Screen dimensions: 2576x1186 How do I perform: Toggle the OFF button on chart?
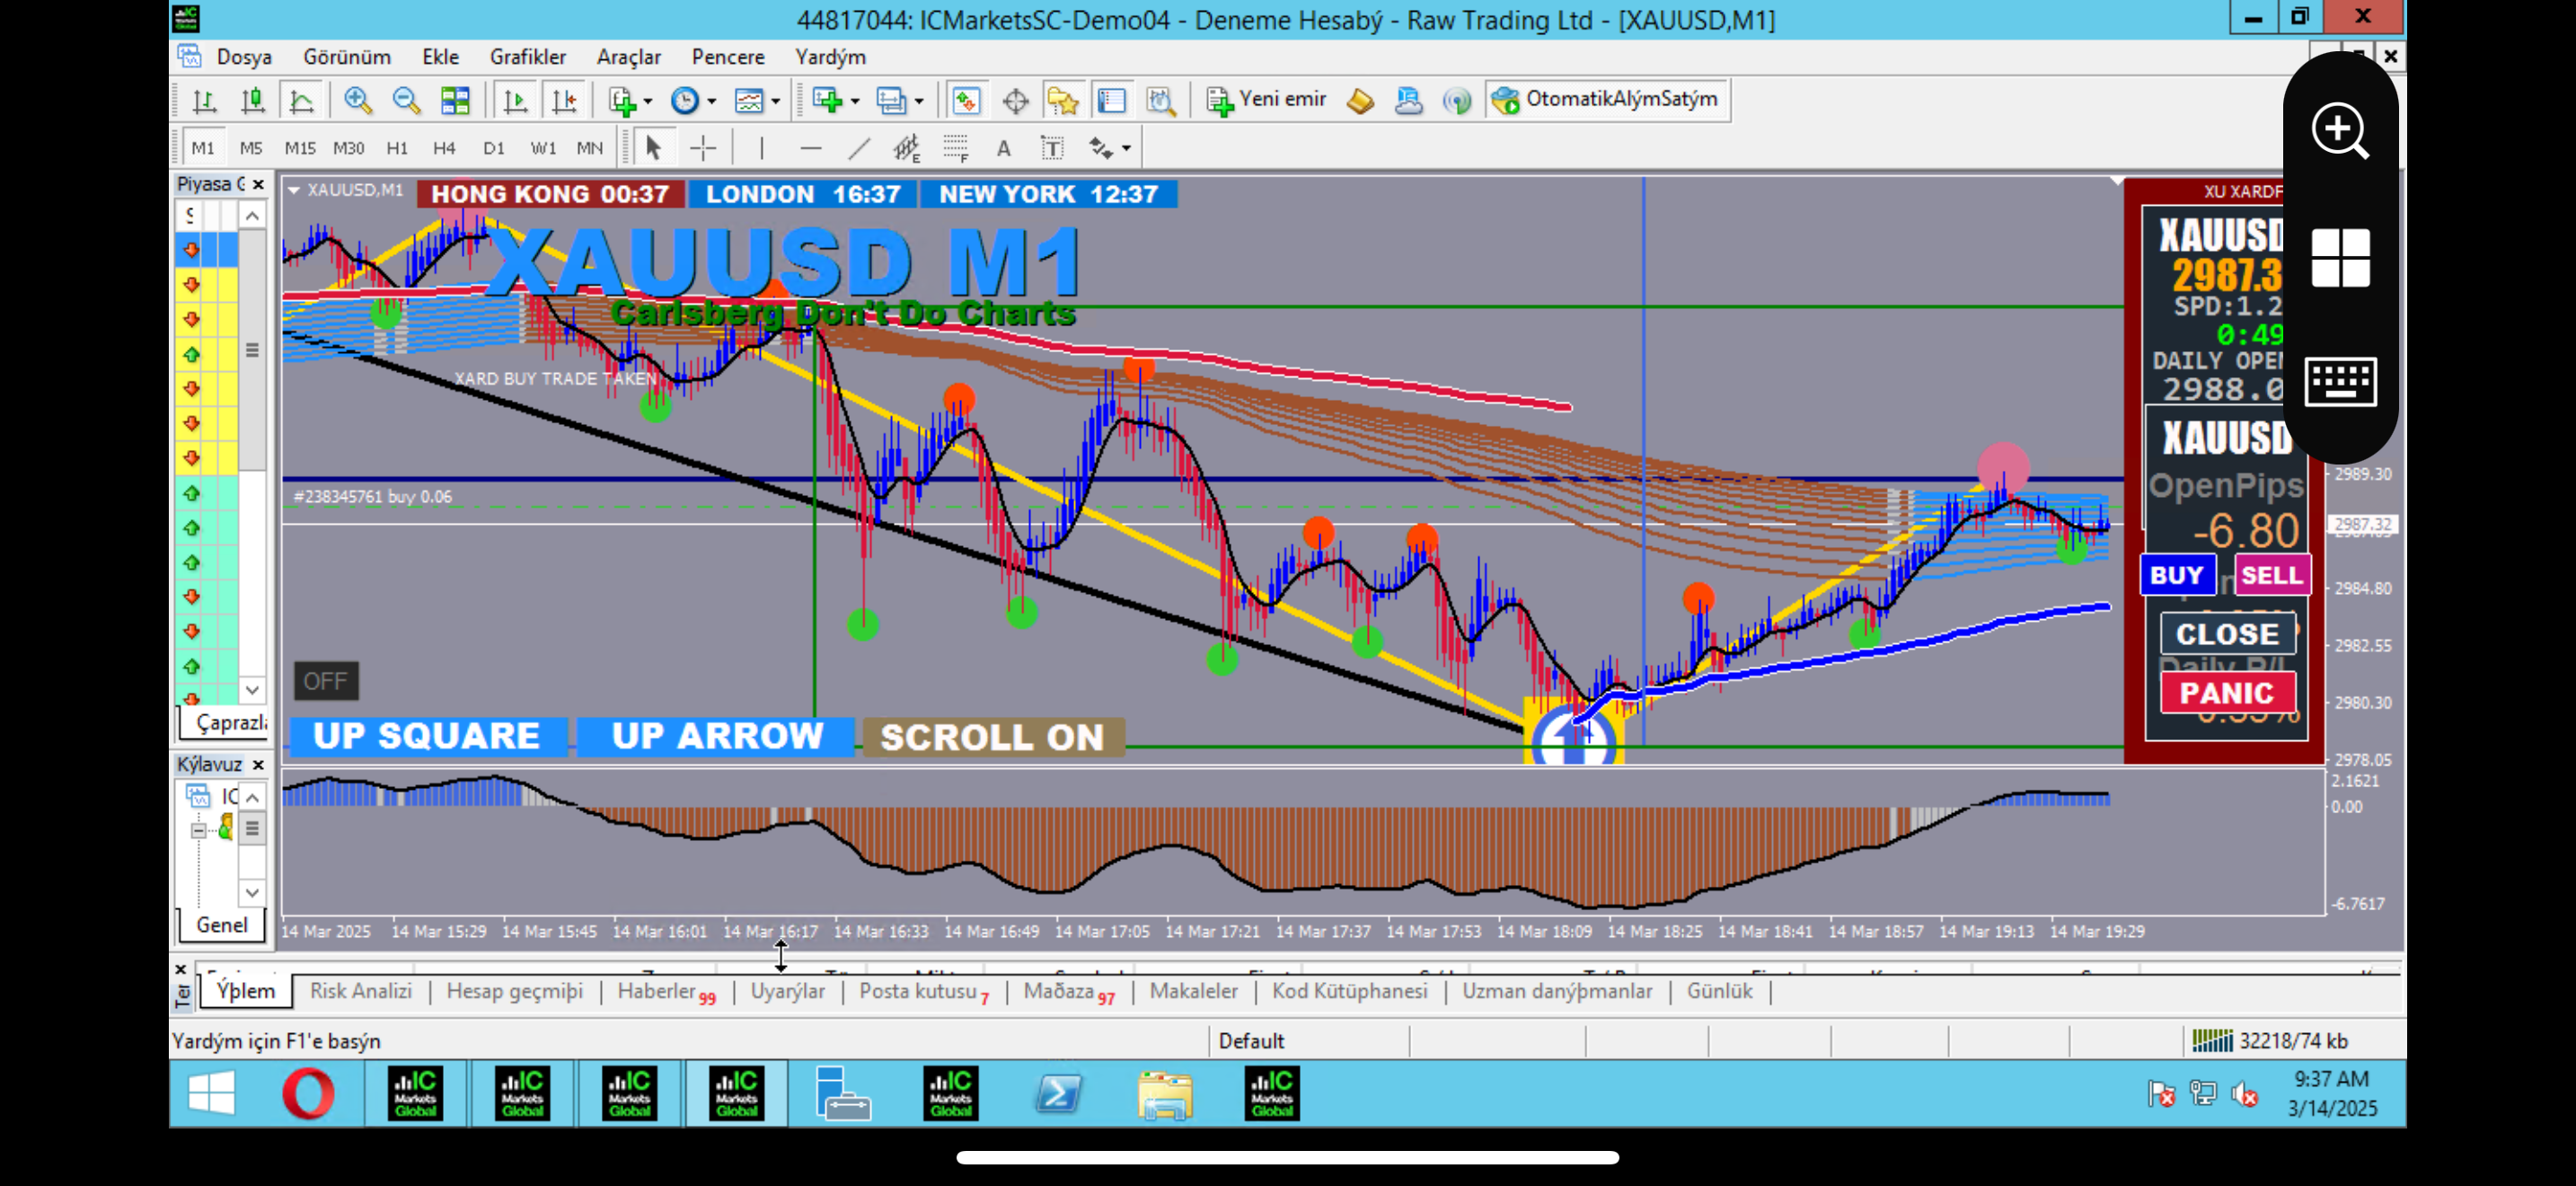click(325, 681)
